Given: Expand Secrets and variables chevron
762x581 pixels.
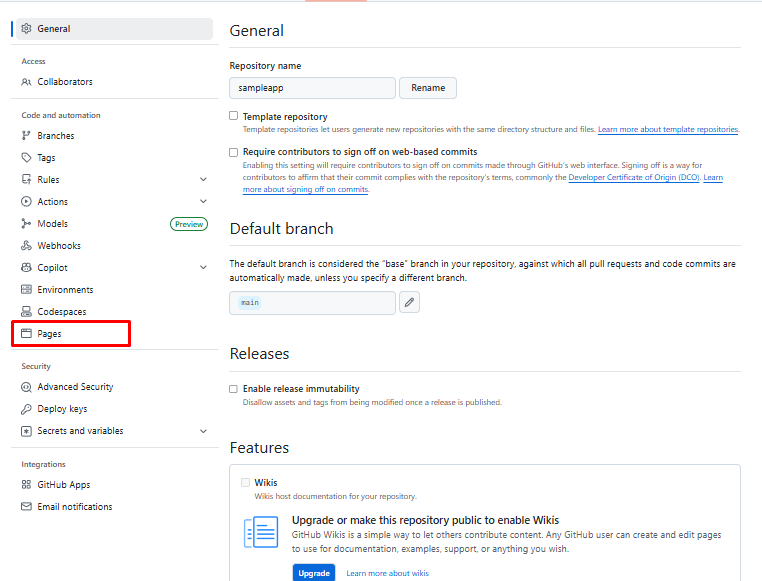Looking at the screenshot, I should (x=203, y=431).
